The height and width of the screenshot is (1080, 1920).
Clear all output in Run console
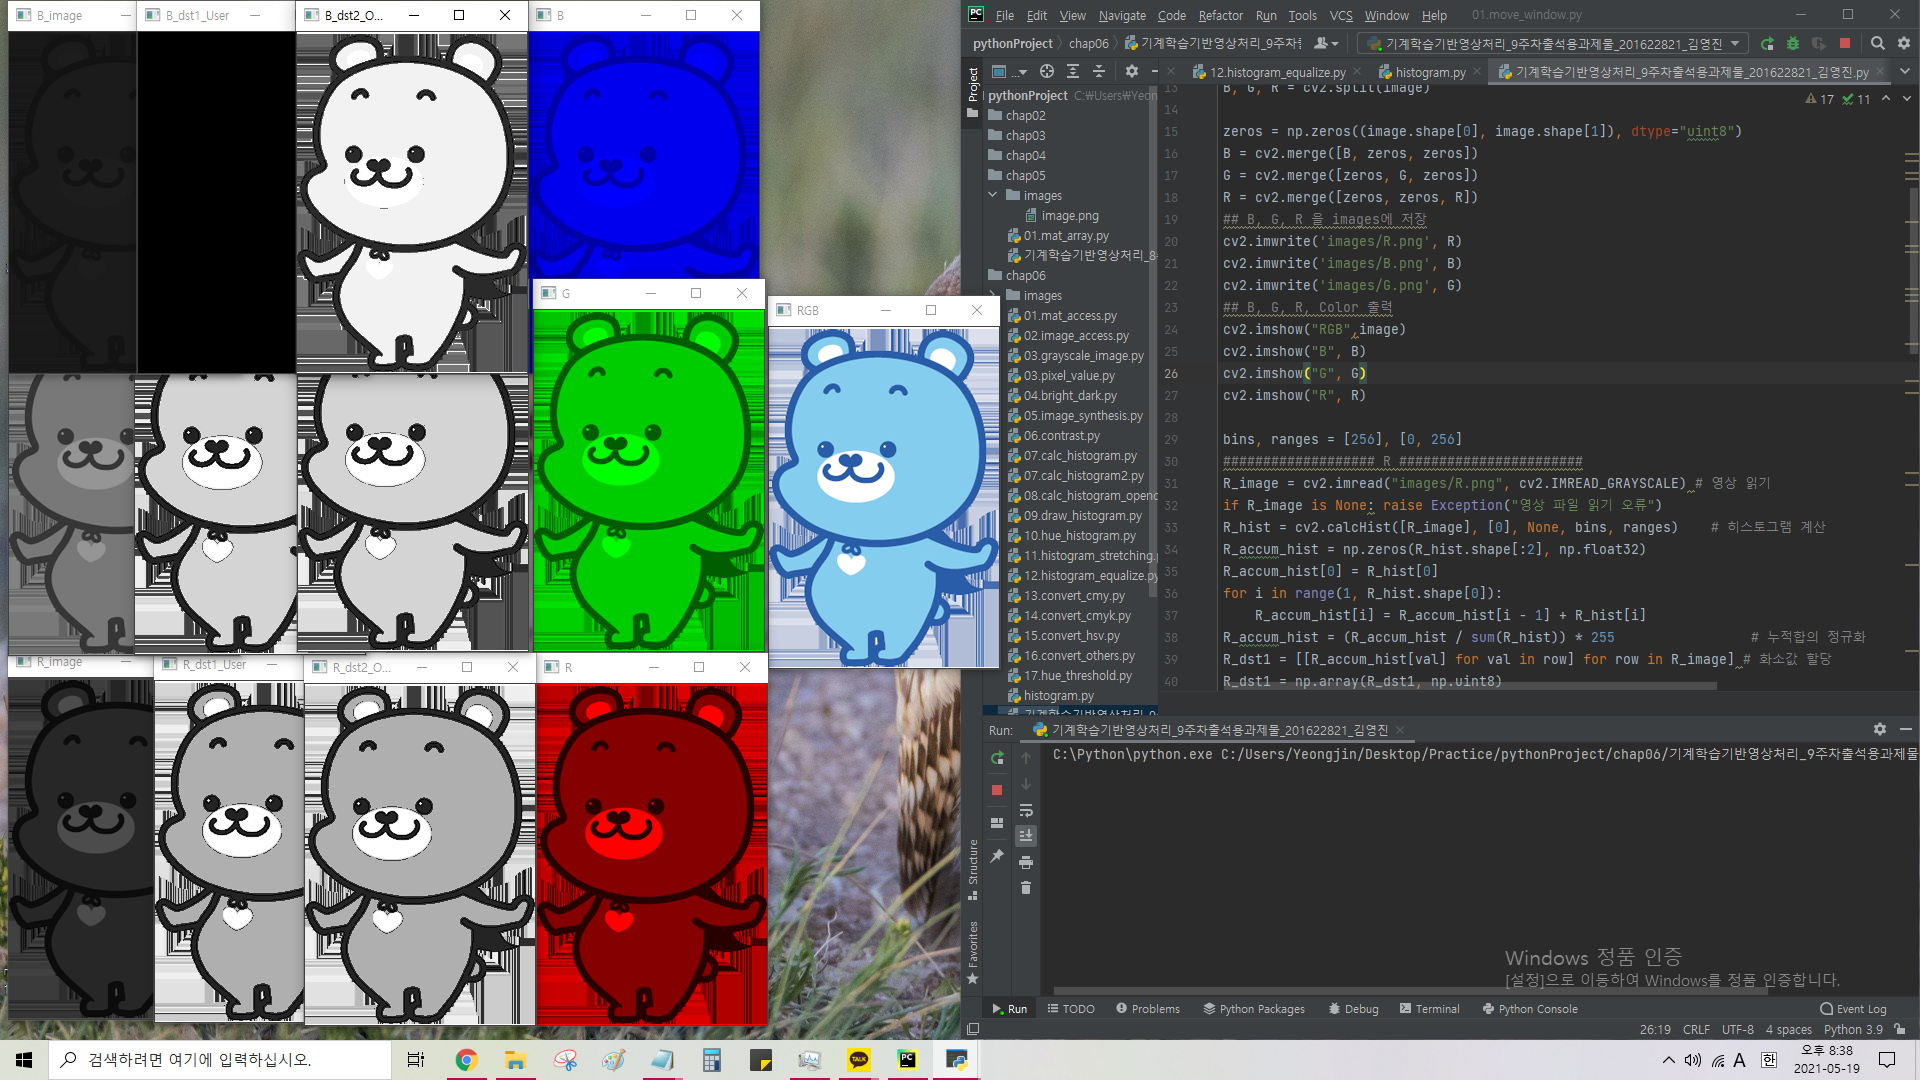coord(1025,888)
